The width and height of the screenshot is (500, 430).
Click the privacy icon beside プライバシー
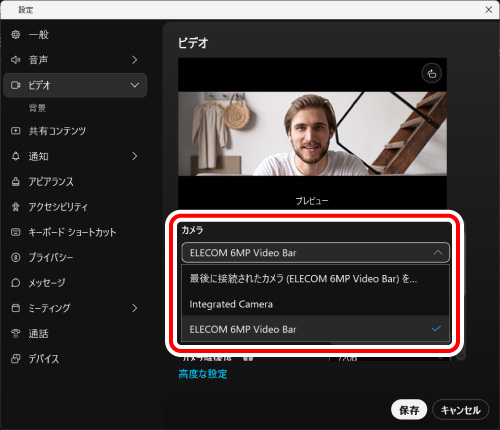coord(15,257)
